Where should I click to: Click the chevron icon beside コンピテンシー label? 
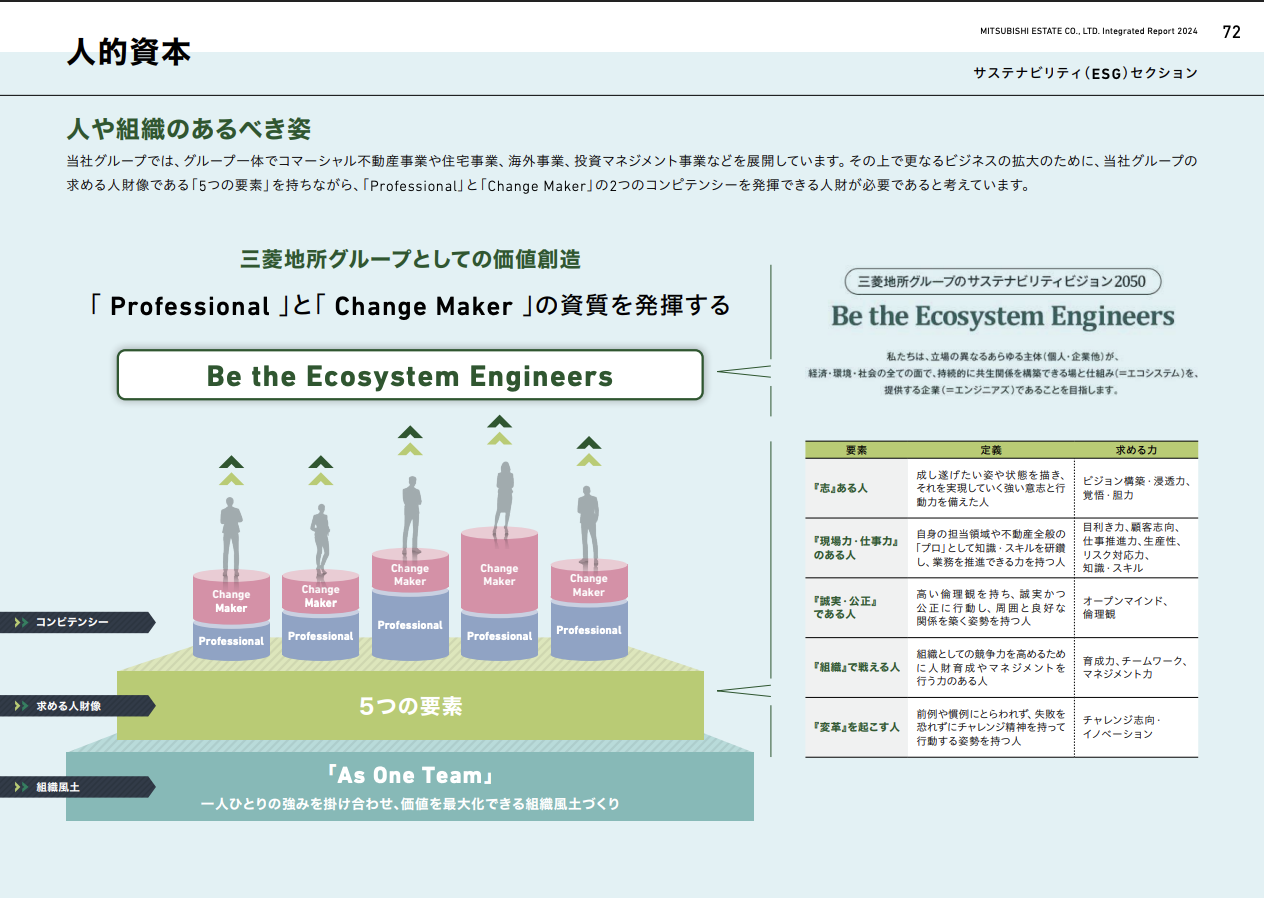tap(21, 622)
